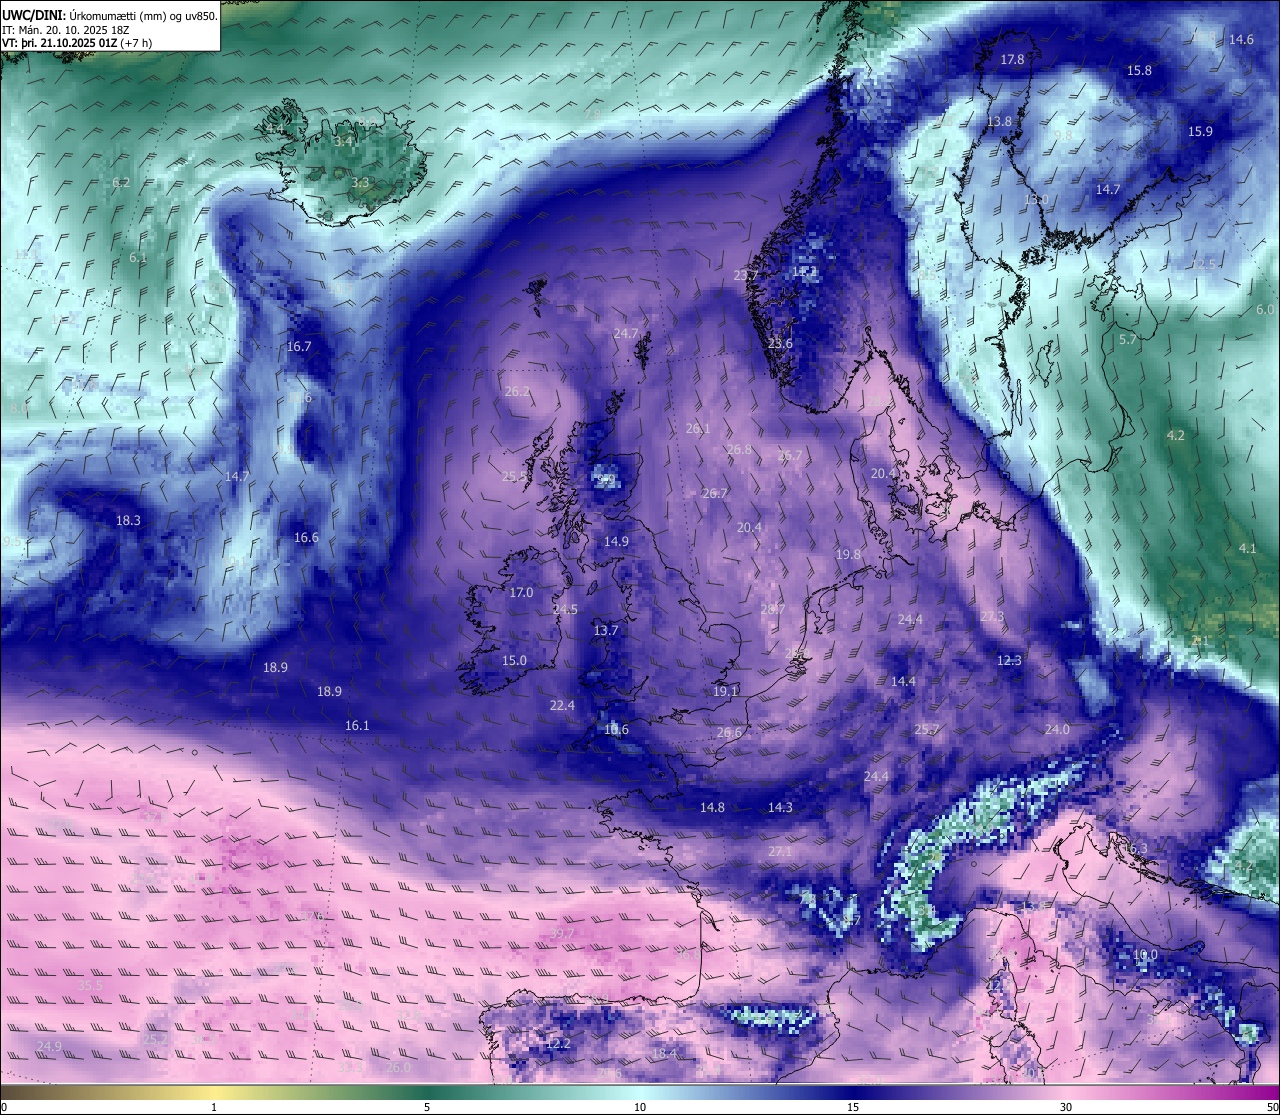Click the 13.8 value label

[999, 122]
